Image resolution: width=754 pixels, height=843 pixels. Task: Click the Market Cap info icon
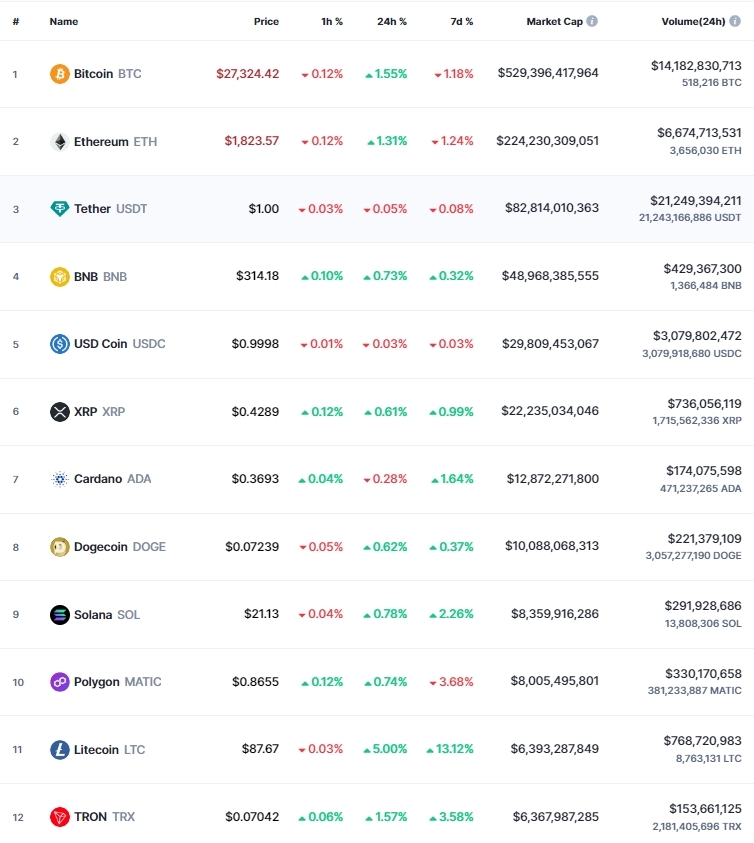592,21
